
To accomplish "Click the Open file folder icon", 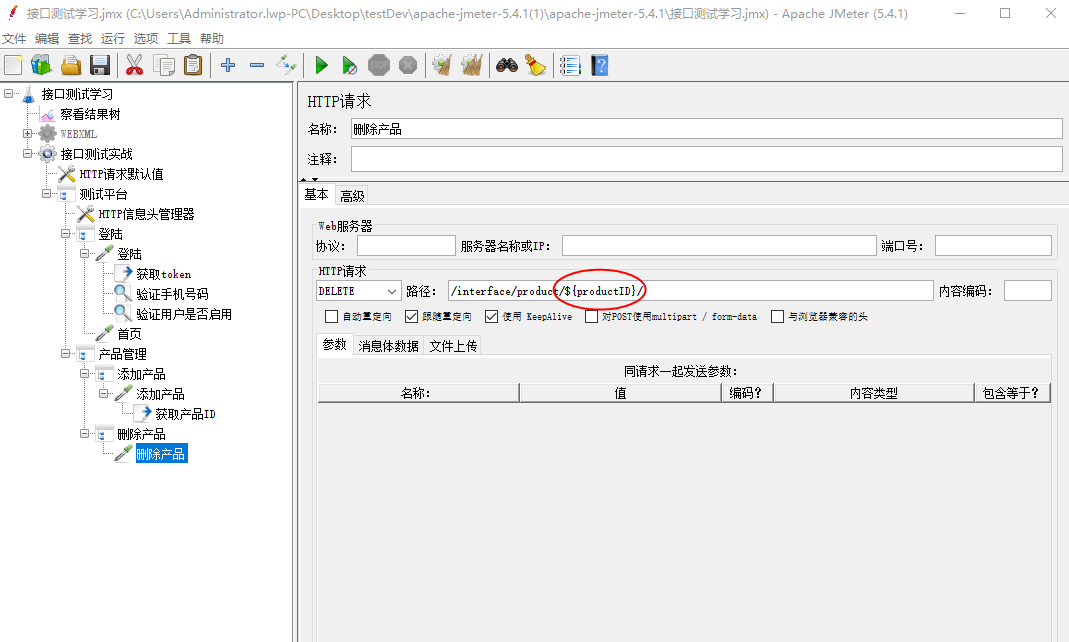I will pos(70,65).
